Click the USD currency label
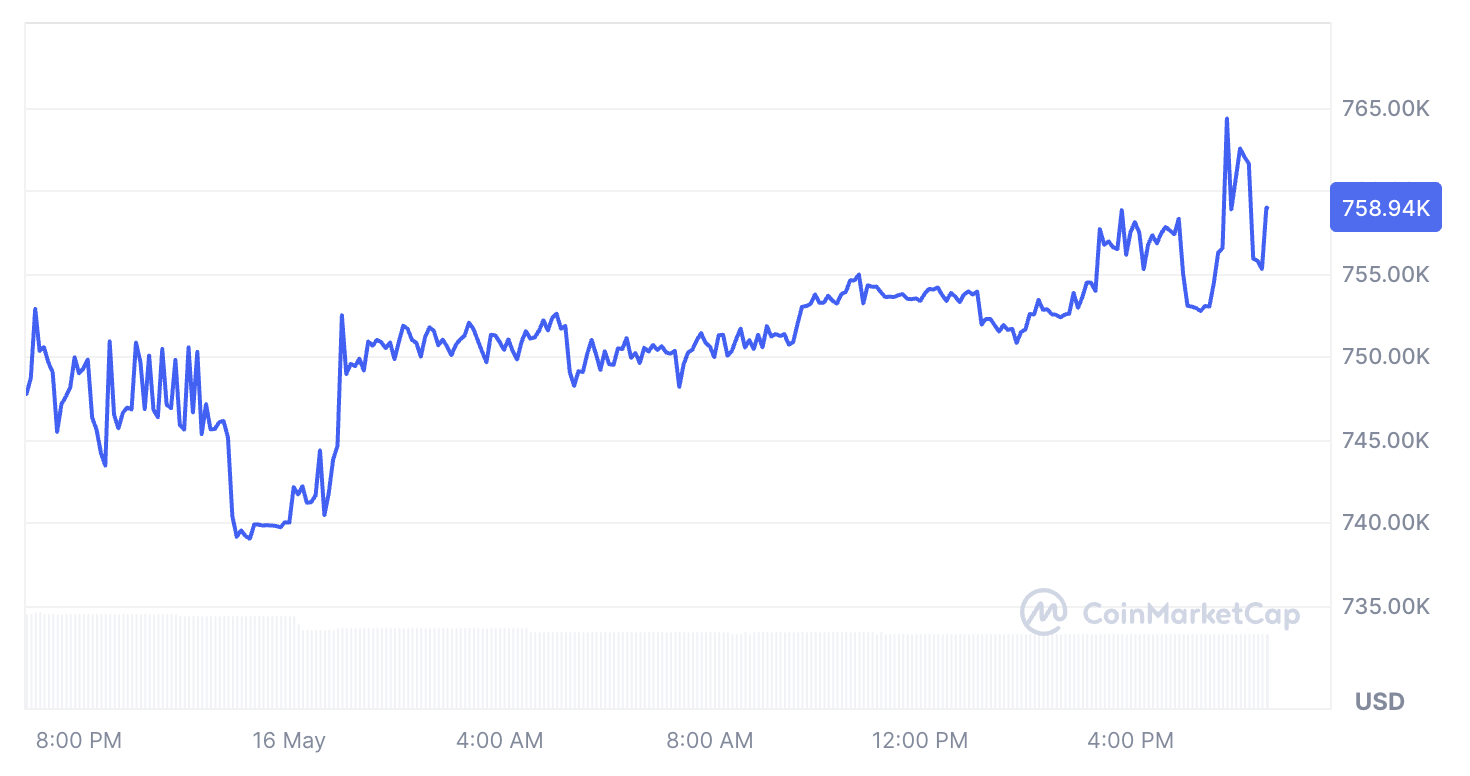Screen dimensions: 1470x776 [x=1379, y=702]
